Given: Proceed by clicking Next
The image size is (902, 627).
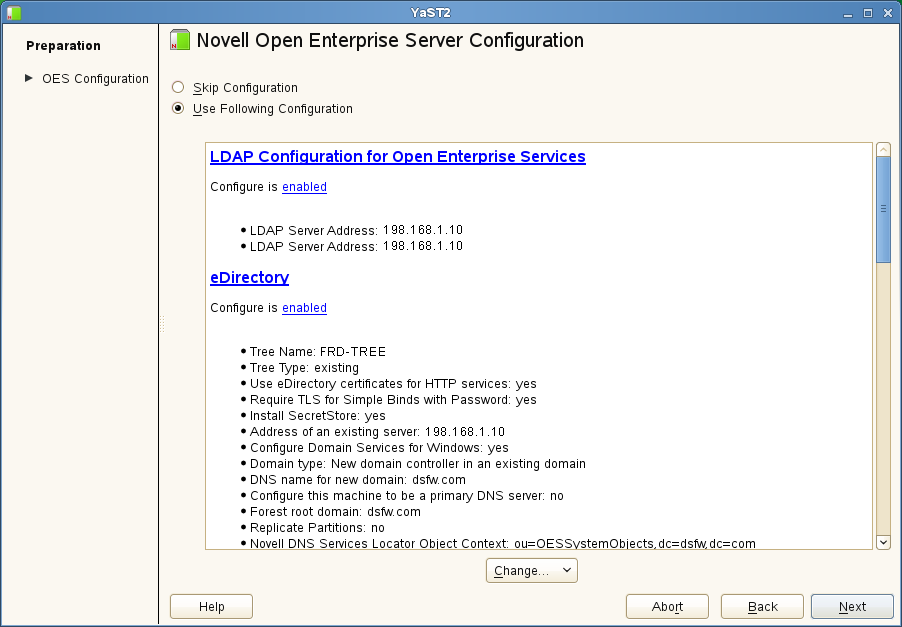Looking at the screenshot, I should pos(852,607).
